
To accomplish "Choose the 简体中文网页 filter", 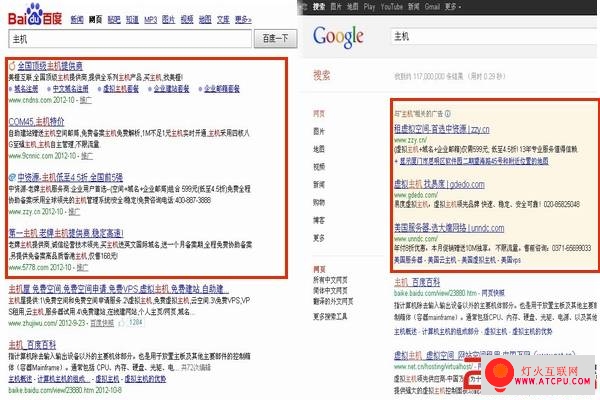I will [x=330, y=291].
